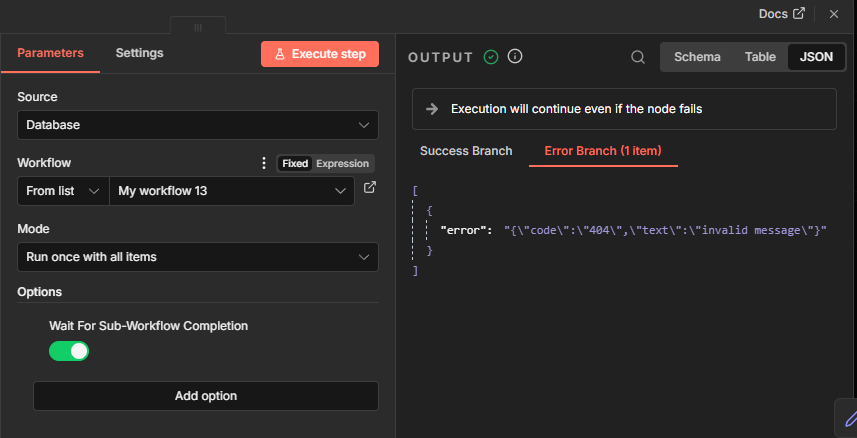Click the output info circle icon
The height and width of the screenshot is (438, 857).
point(515,57)
